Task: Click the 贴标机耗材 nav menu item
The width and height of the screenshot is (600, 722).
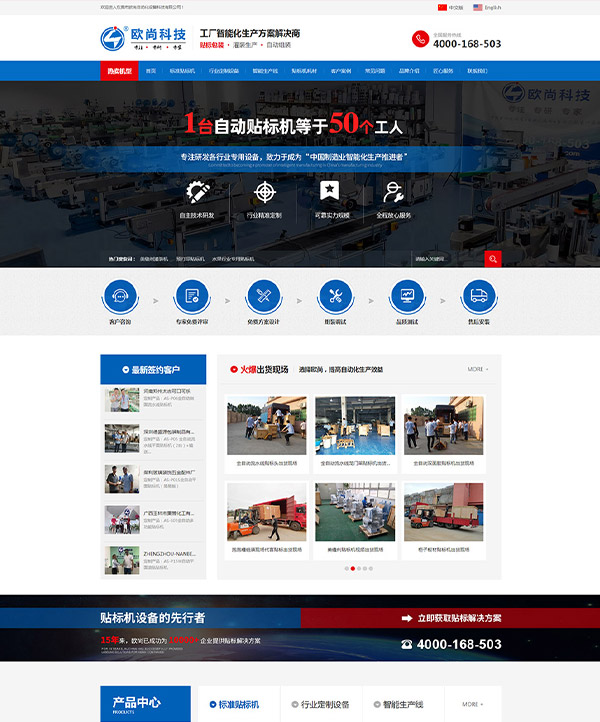Action: [304, 71]
